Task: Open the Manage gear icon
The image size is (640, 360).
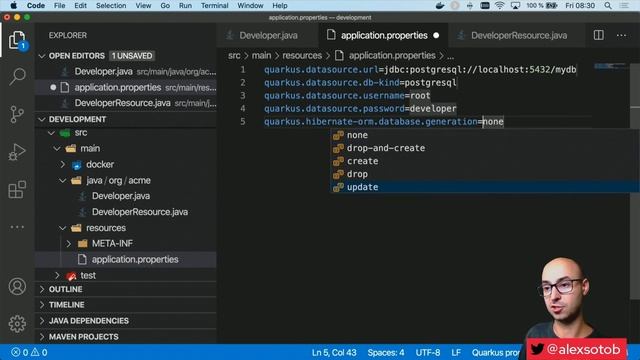Action: coord(17,324)
